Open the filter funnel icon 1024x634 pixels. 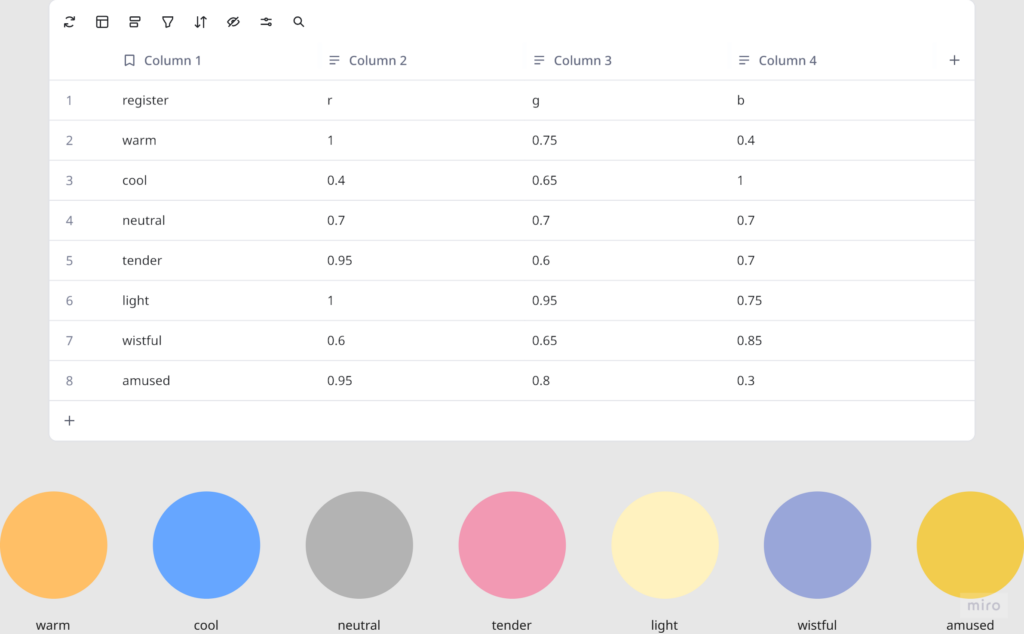tap(168, 22)
